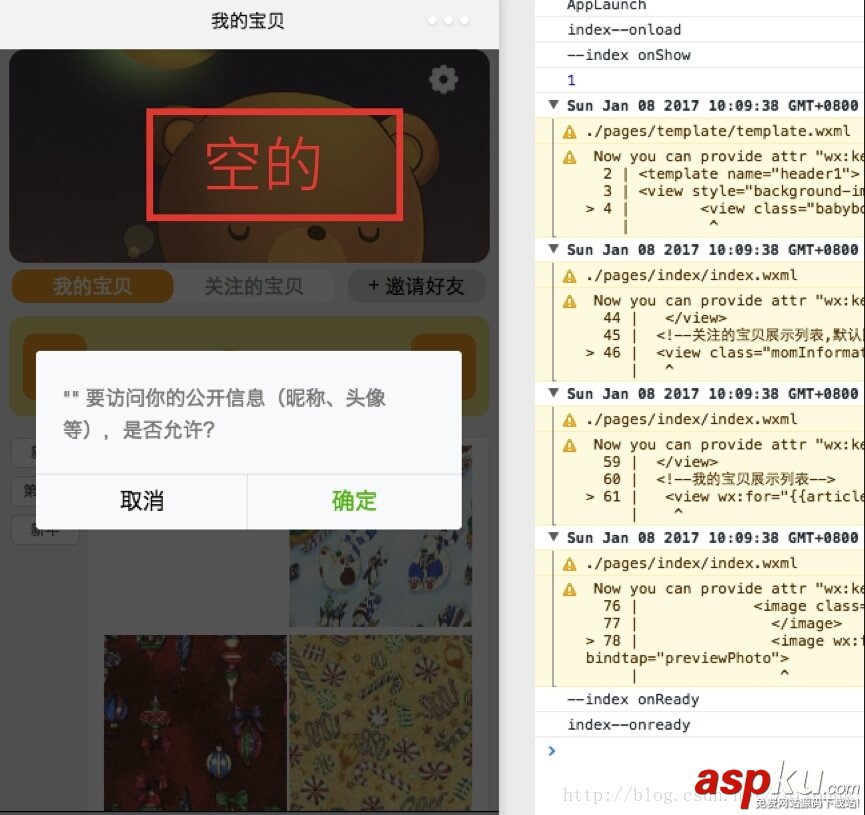Click code line bindtap="previewPhoto">
This screenshot has height=815, width=865.
click(687, 658)
